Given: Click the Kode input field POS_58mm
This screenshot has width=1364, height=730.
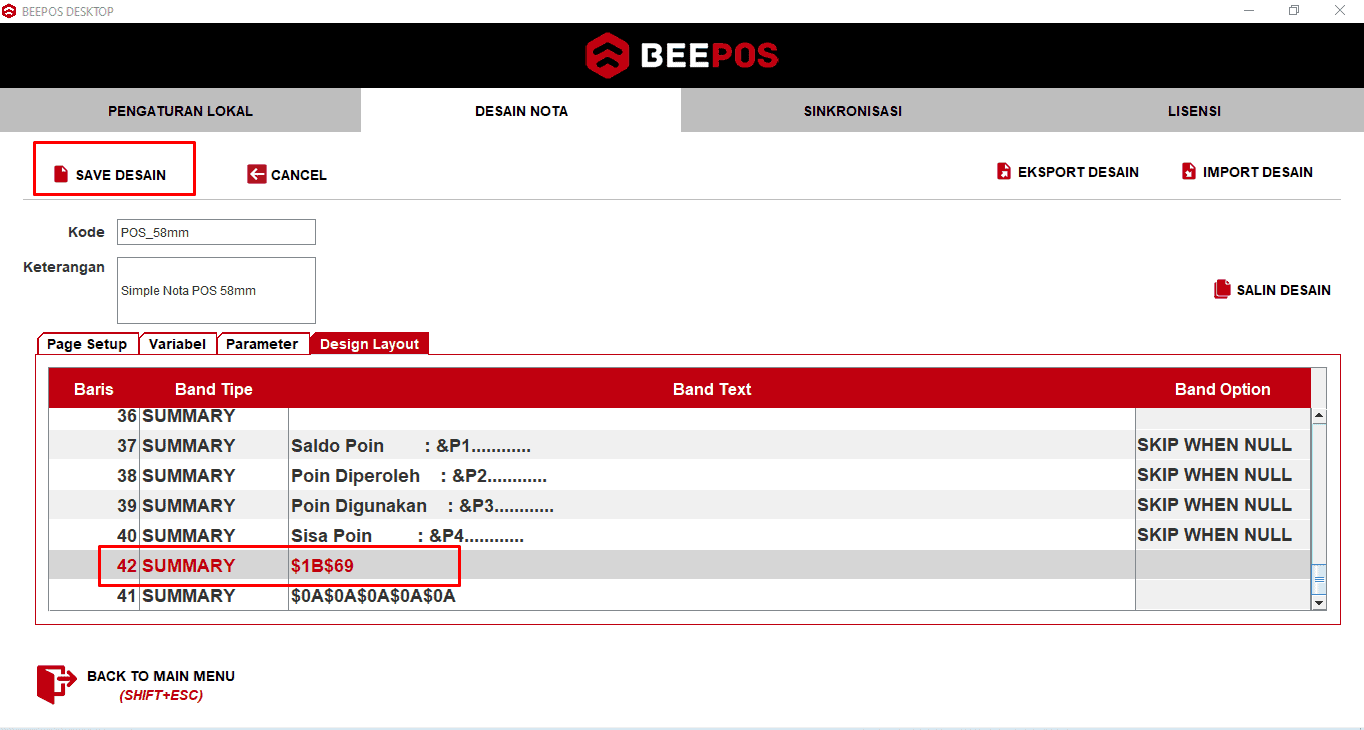Looking at the screenshot, I should click(216, 232).
